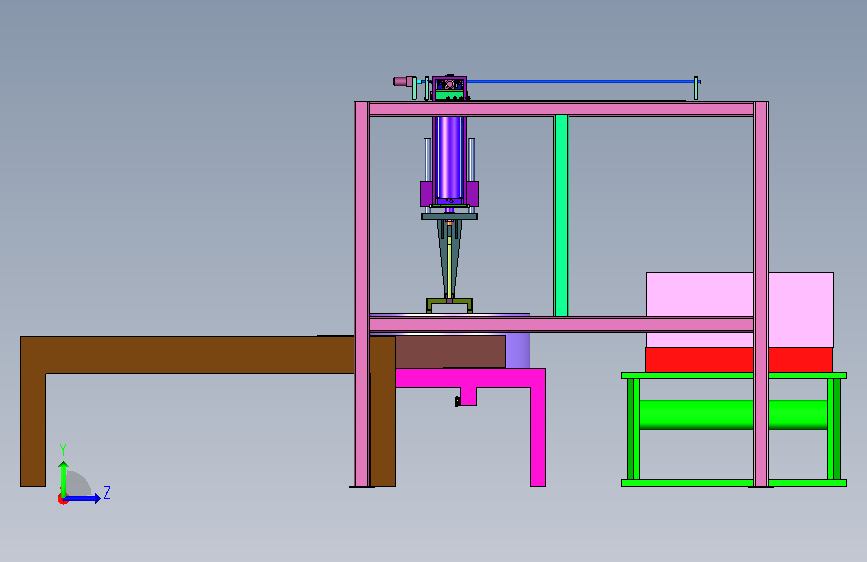
Task: Select the lower pink horizontal frame beam
Action: [561, 324]
